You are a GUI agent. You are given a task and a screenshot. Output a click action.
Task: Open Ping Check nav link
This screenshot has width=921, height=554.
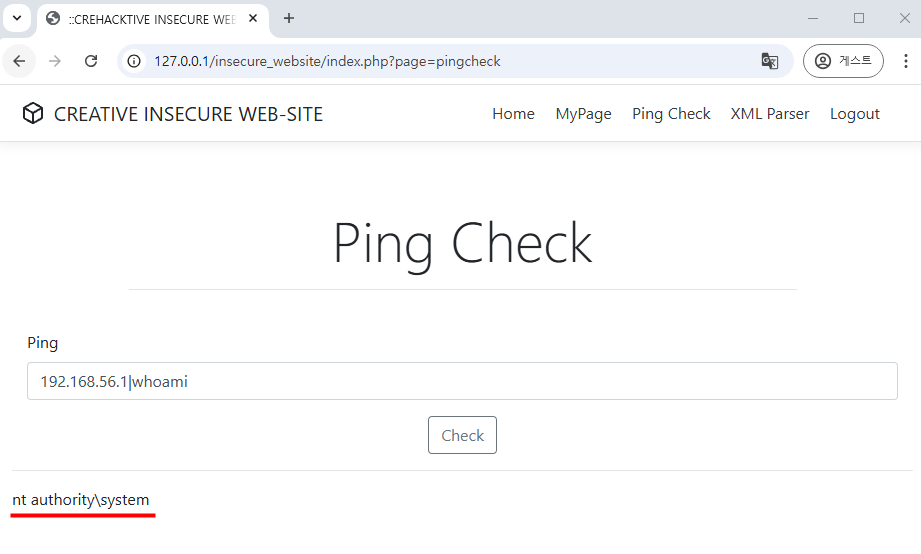671,114
